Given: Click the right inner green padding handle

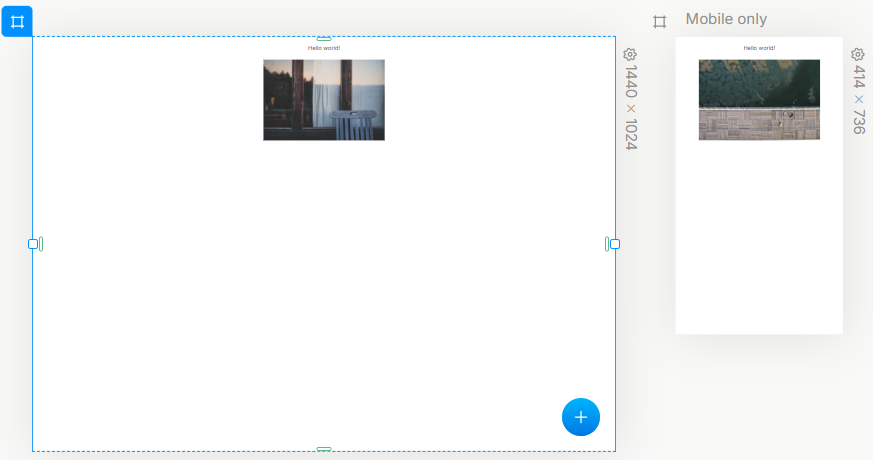Looking at the screenshot, I should [607, 244].
